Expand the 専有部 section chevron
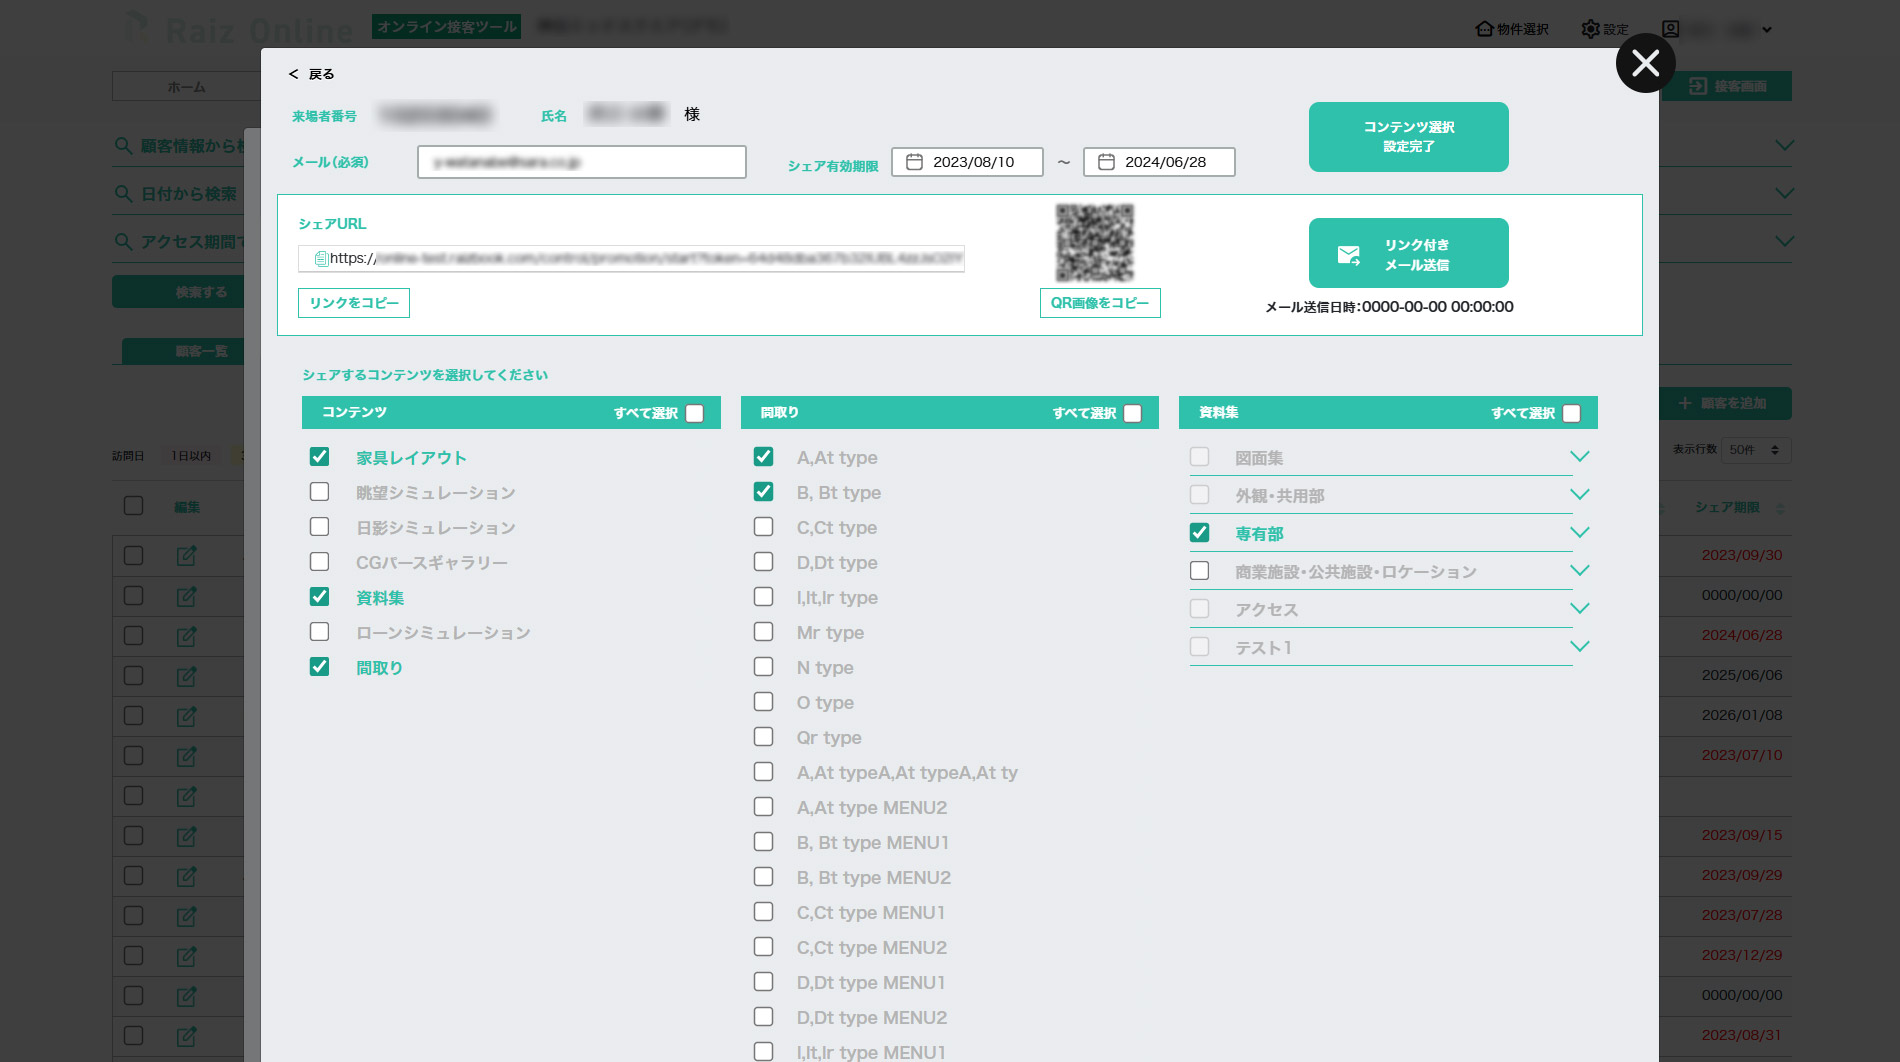 (x=1580, y=532)
